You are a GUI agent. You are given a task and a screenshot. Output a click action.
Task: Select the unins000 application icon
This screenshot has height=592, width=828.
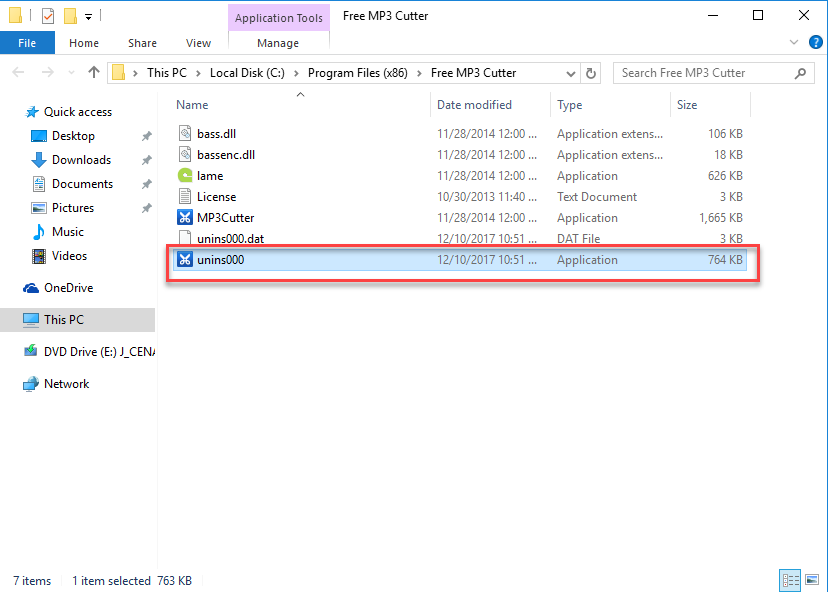tap(185, 259)
